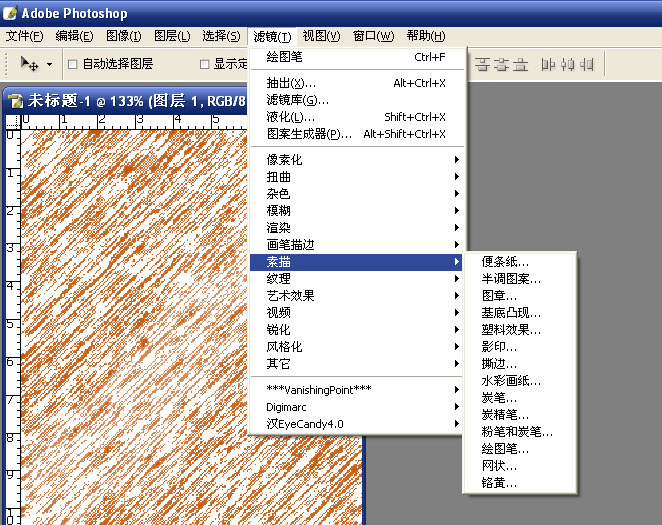Open the 图像(I) menu
The image size is (662, 525).
coord(123,36)
